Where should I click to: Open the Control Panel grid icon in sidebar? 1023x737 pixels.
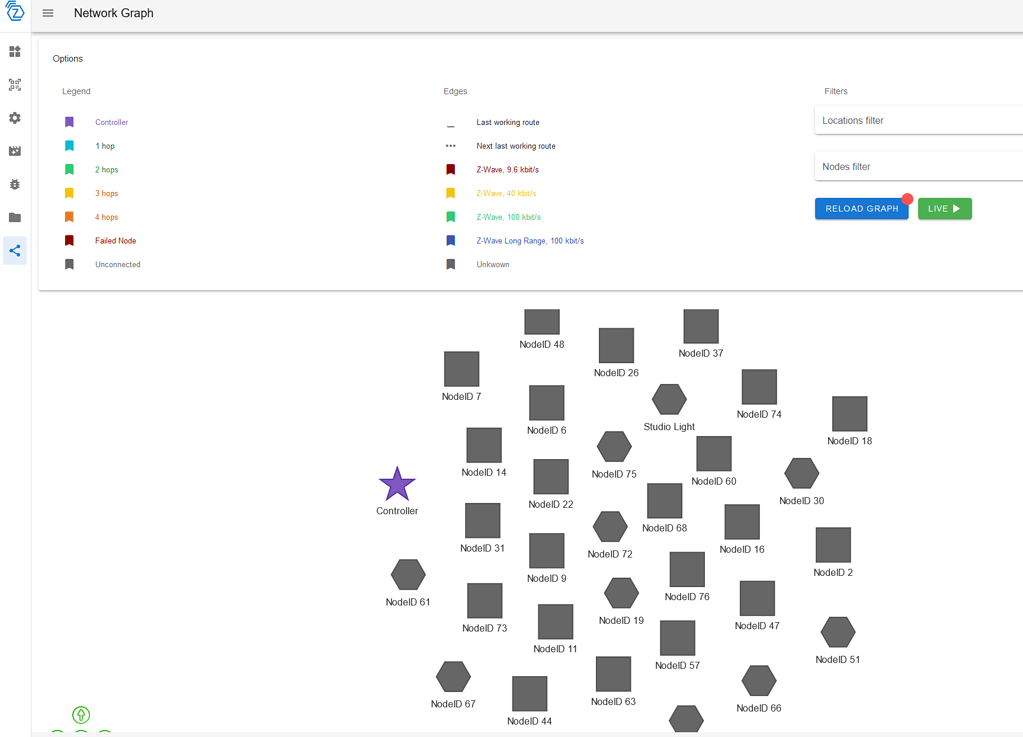tap(14, 51)
